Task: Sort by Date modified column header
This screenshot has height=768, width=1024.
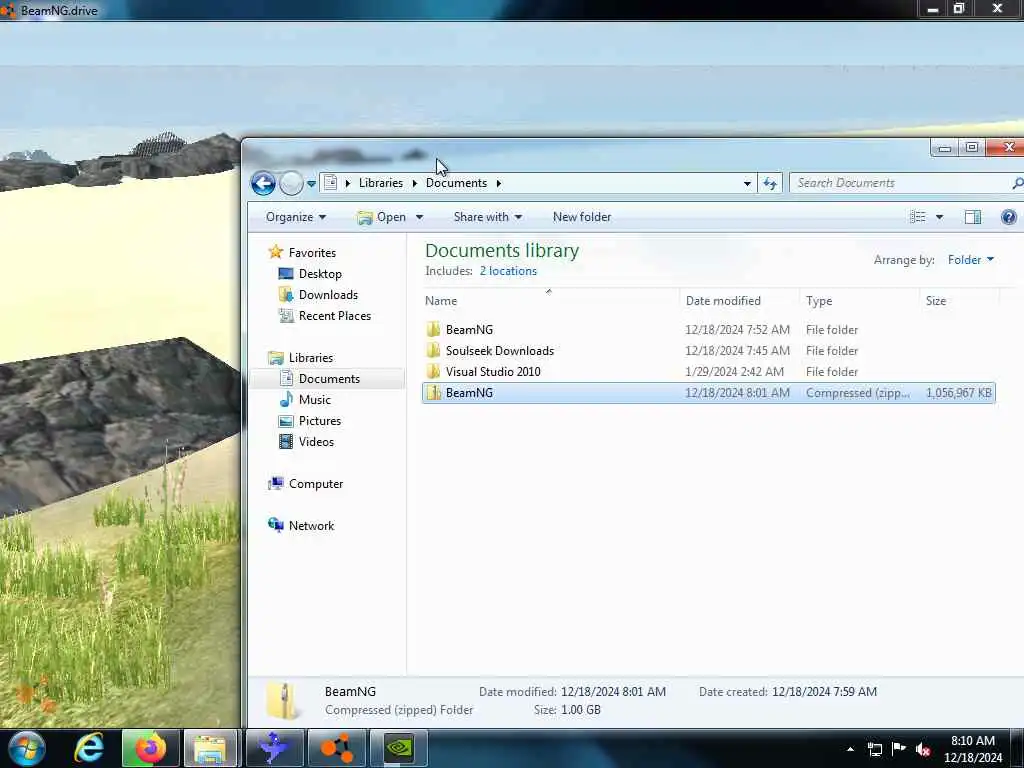Action: pyautogui.click(x=739, y=300)
